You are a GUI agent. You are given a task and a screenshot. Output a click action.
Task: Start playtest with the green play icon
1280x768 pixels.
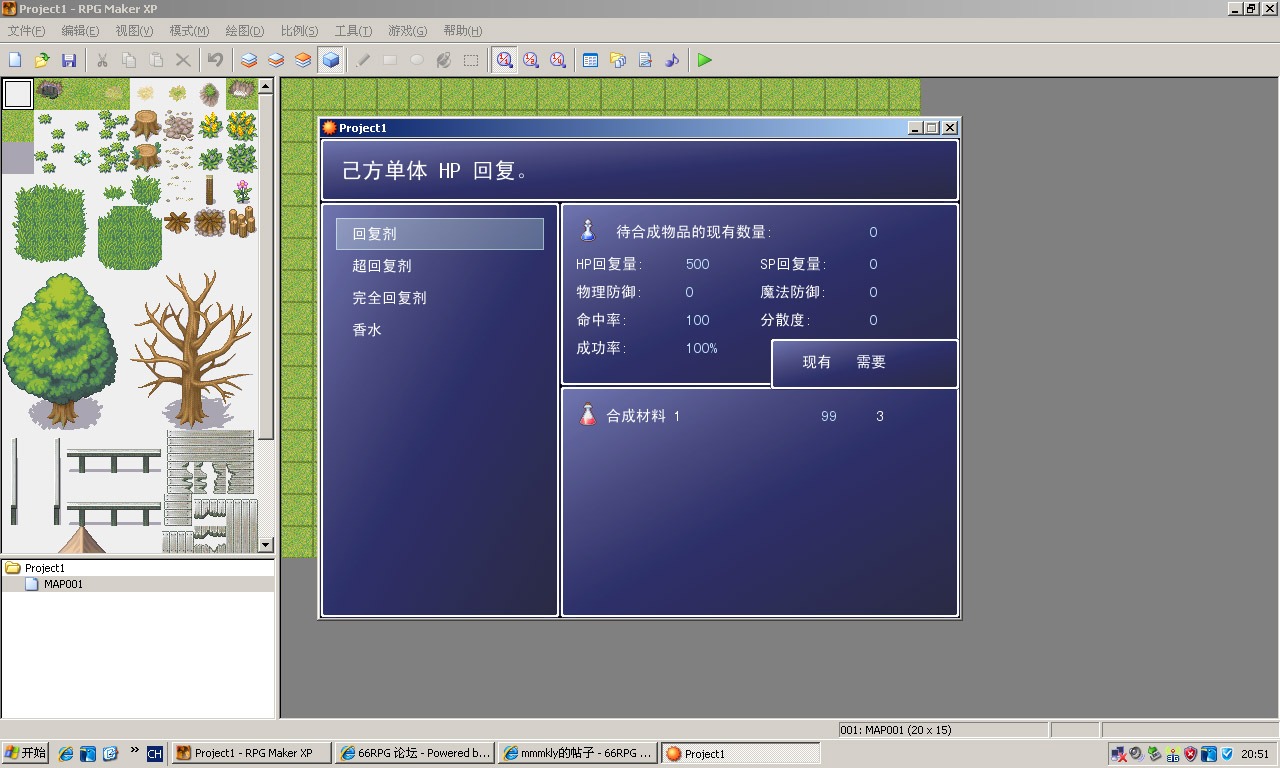(705, 60)
